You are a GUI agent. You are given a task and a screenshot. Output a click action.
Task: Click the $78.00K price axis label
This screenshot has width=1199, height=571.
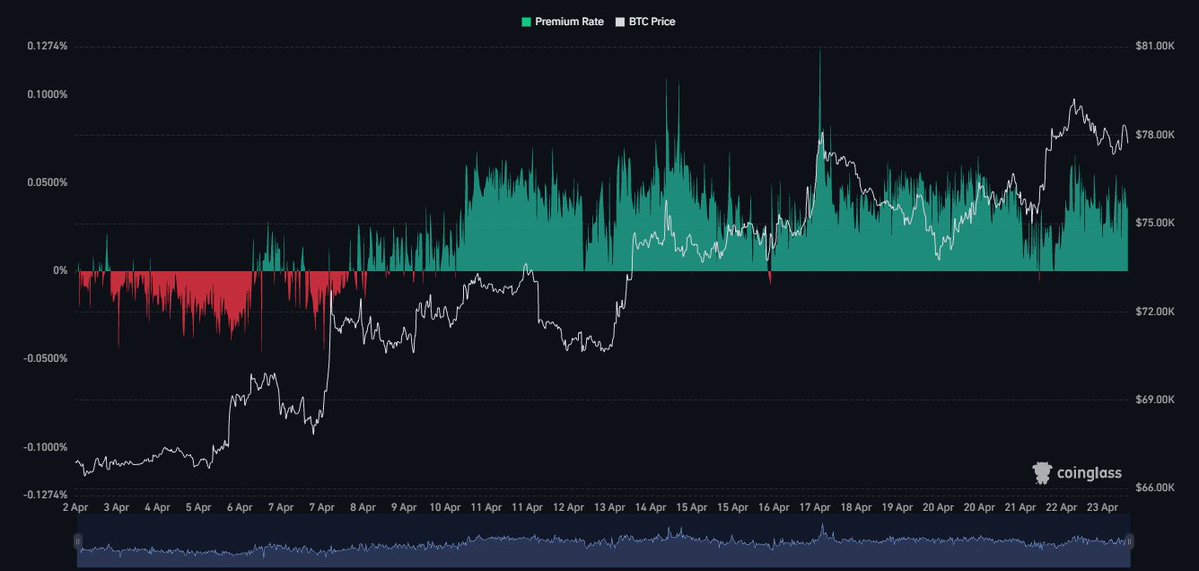point(1155,135)
